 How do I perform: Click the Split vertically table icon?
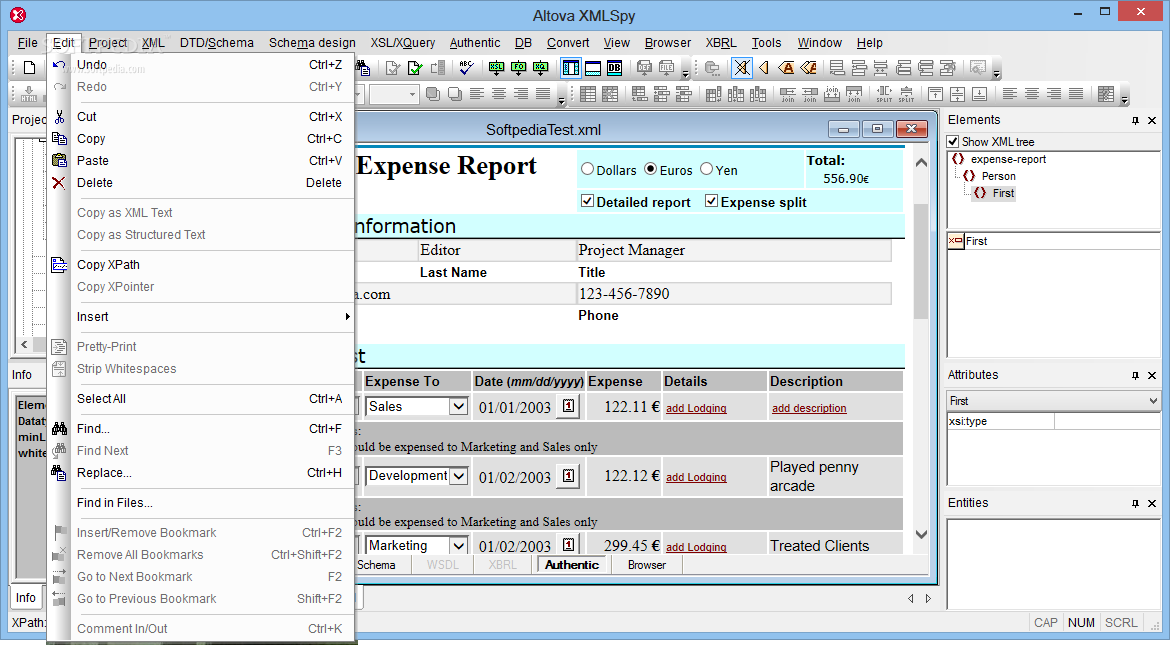click(x=907, y=94)
